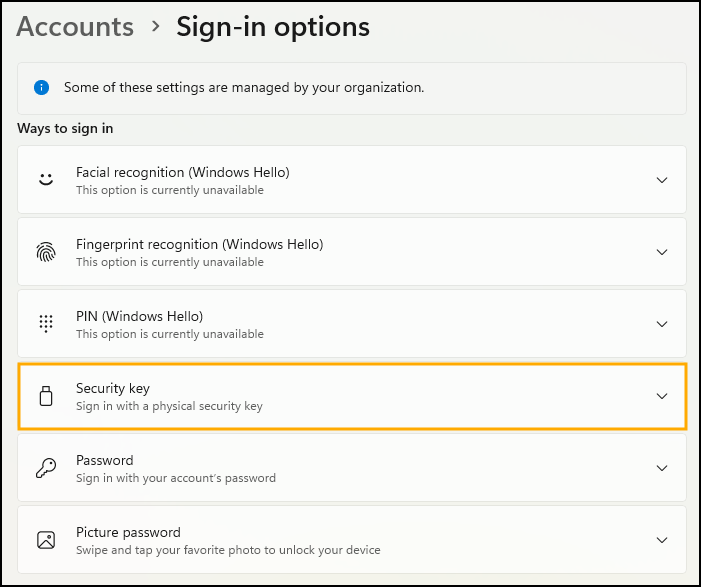Viewport: 701px width, 587px height.
Task: Expand the Password option chevron
Action: coord(661,468)
